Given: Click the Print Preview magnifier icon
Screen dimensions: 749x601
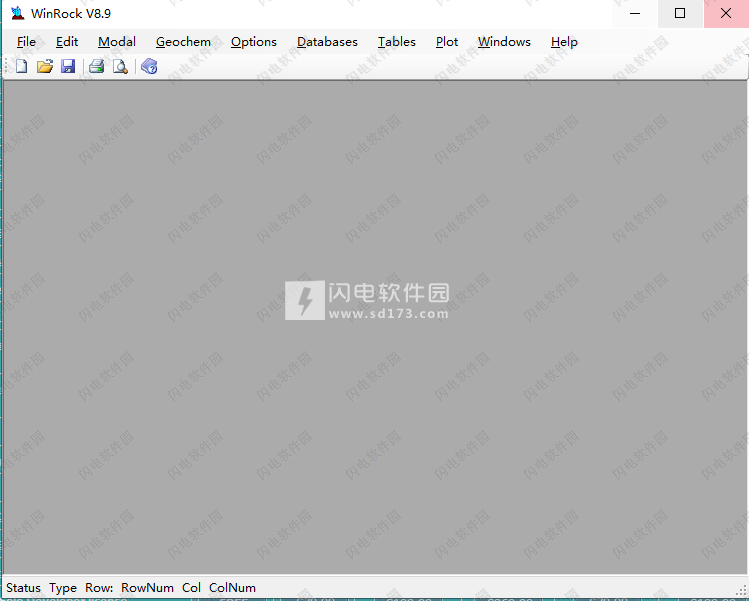Looking at the screenshot, I should pyautogui.click(x=120, y=66).
